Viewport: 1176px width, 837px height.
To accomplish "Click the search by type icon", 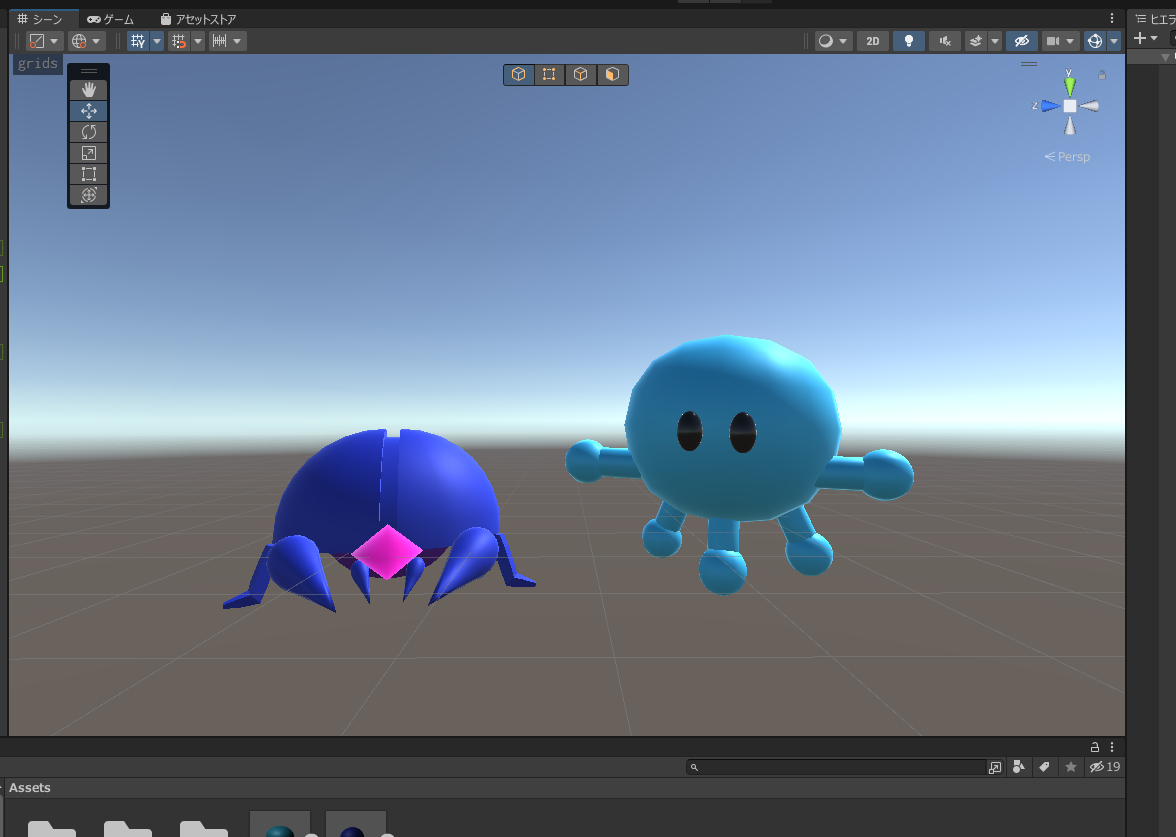I will 1018,767.
